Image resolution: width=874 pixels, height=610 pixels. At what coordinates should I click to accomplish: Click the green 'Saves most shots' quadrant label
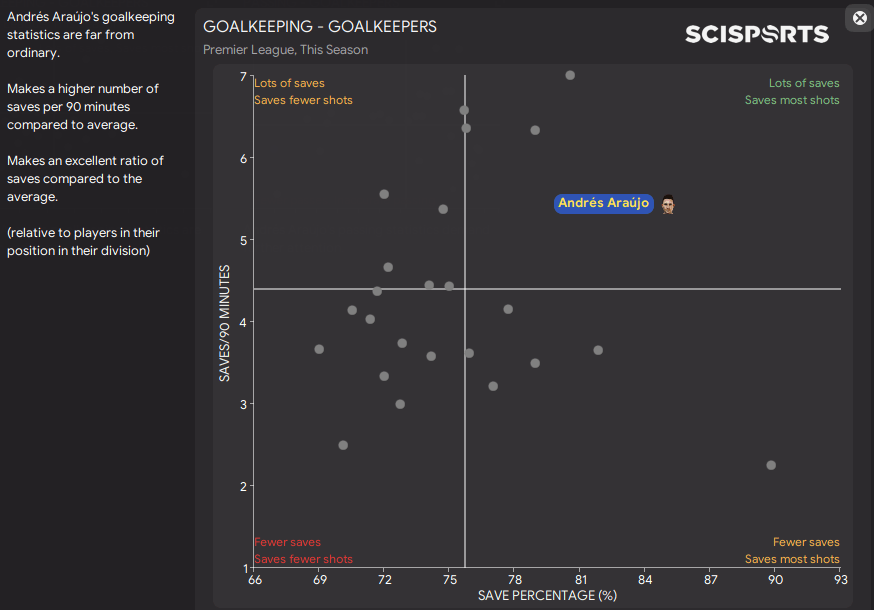coord(792,100)
